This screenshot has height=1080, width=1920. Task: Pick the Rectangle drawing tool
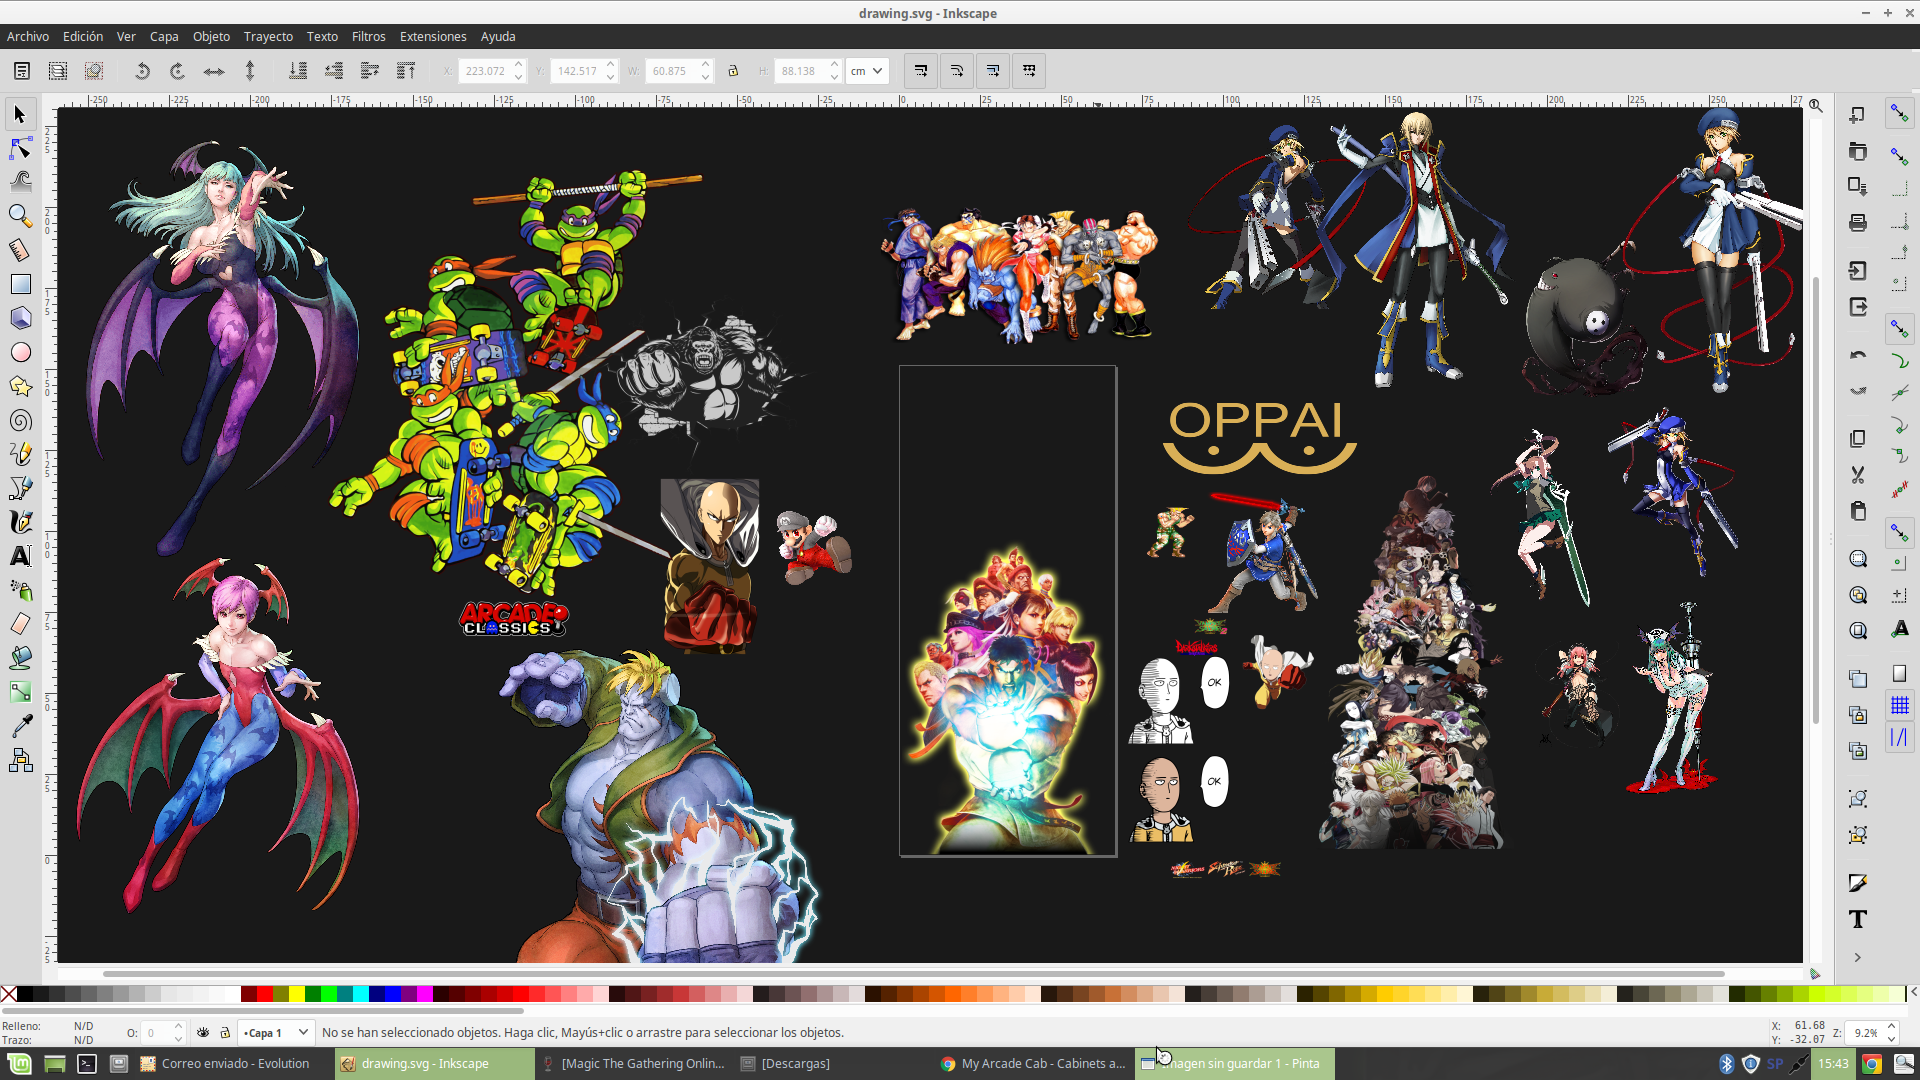point(20,284)
